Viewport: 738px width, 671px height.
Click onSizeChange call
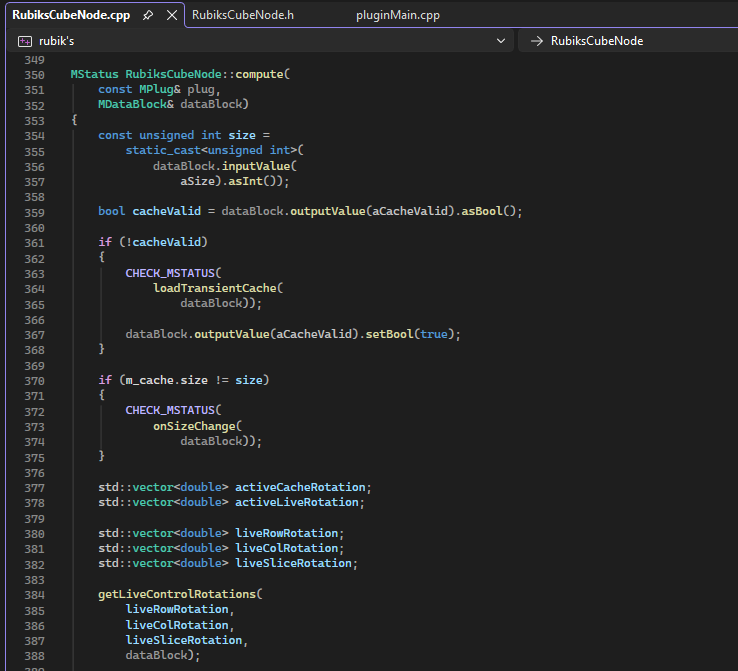[x=194, y=426]
